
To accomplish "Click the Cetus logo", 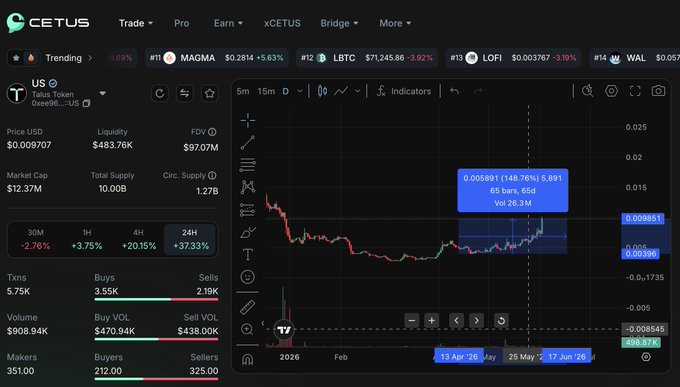I will pyautogui.click(x=48, y=23).
